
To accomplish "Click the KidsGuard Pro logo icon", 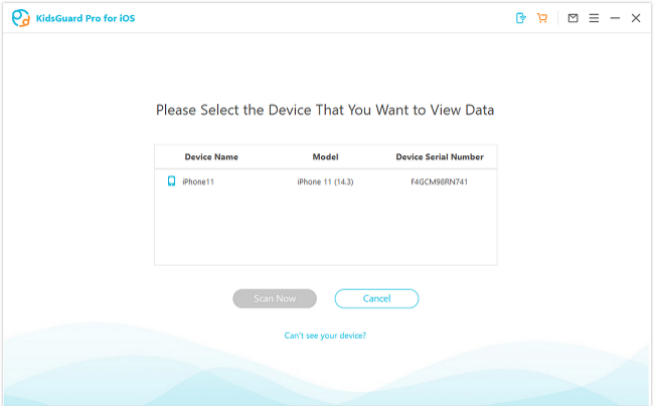I will [x=20, y=18].
